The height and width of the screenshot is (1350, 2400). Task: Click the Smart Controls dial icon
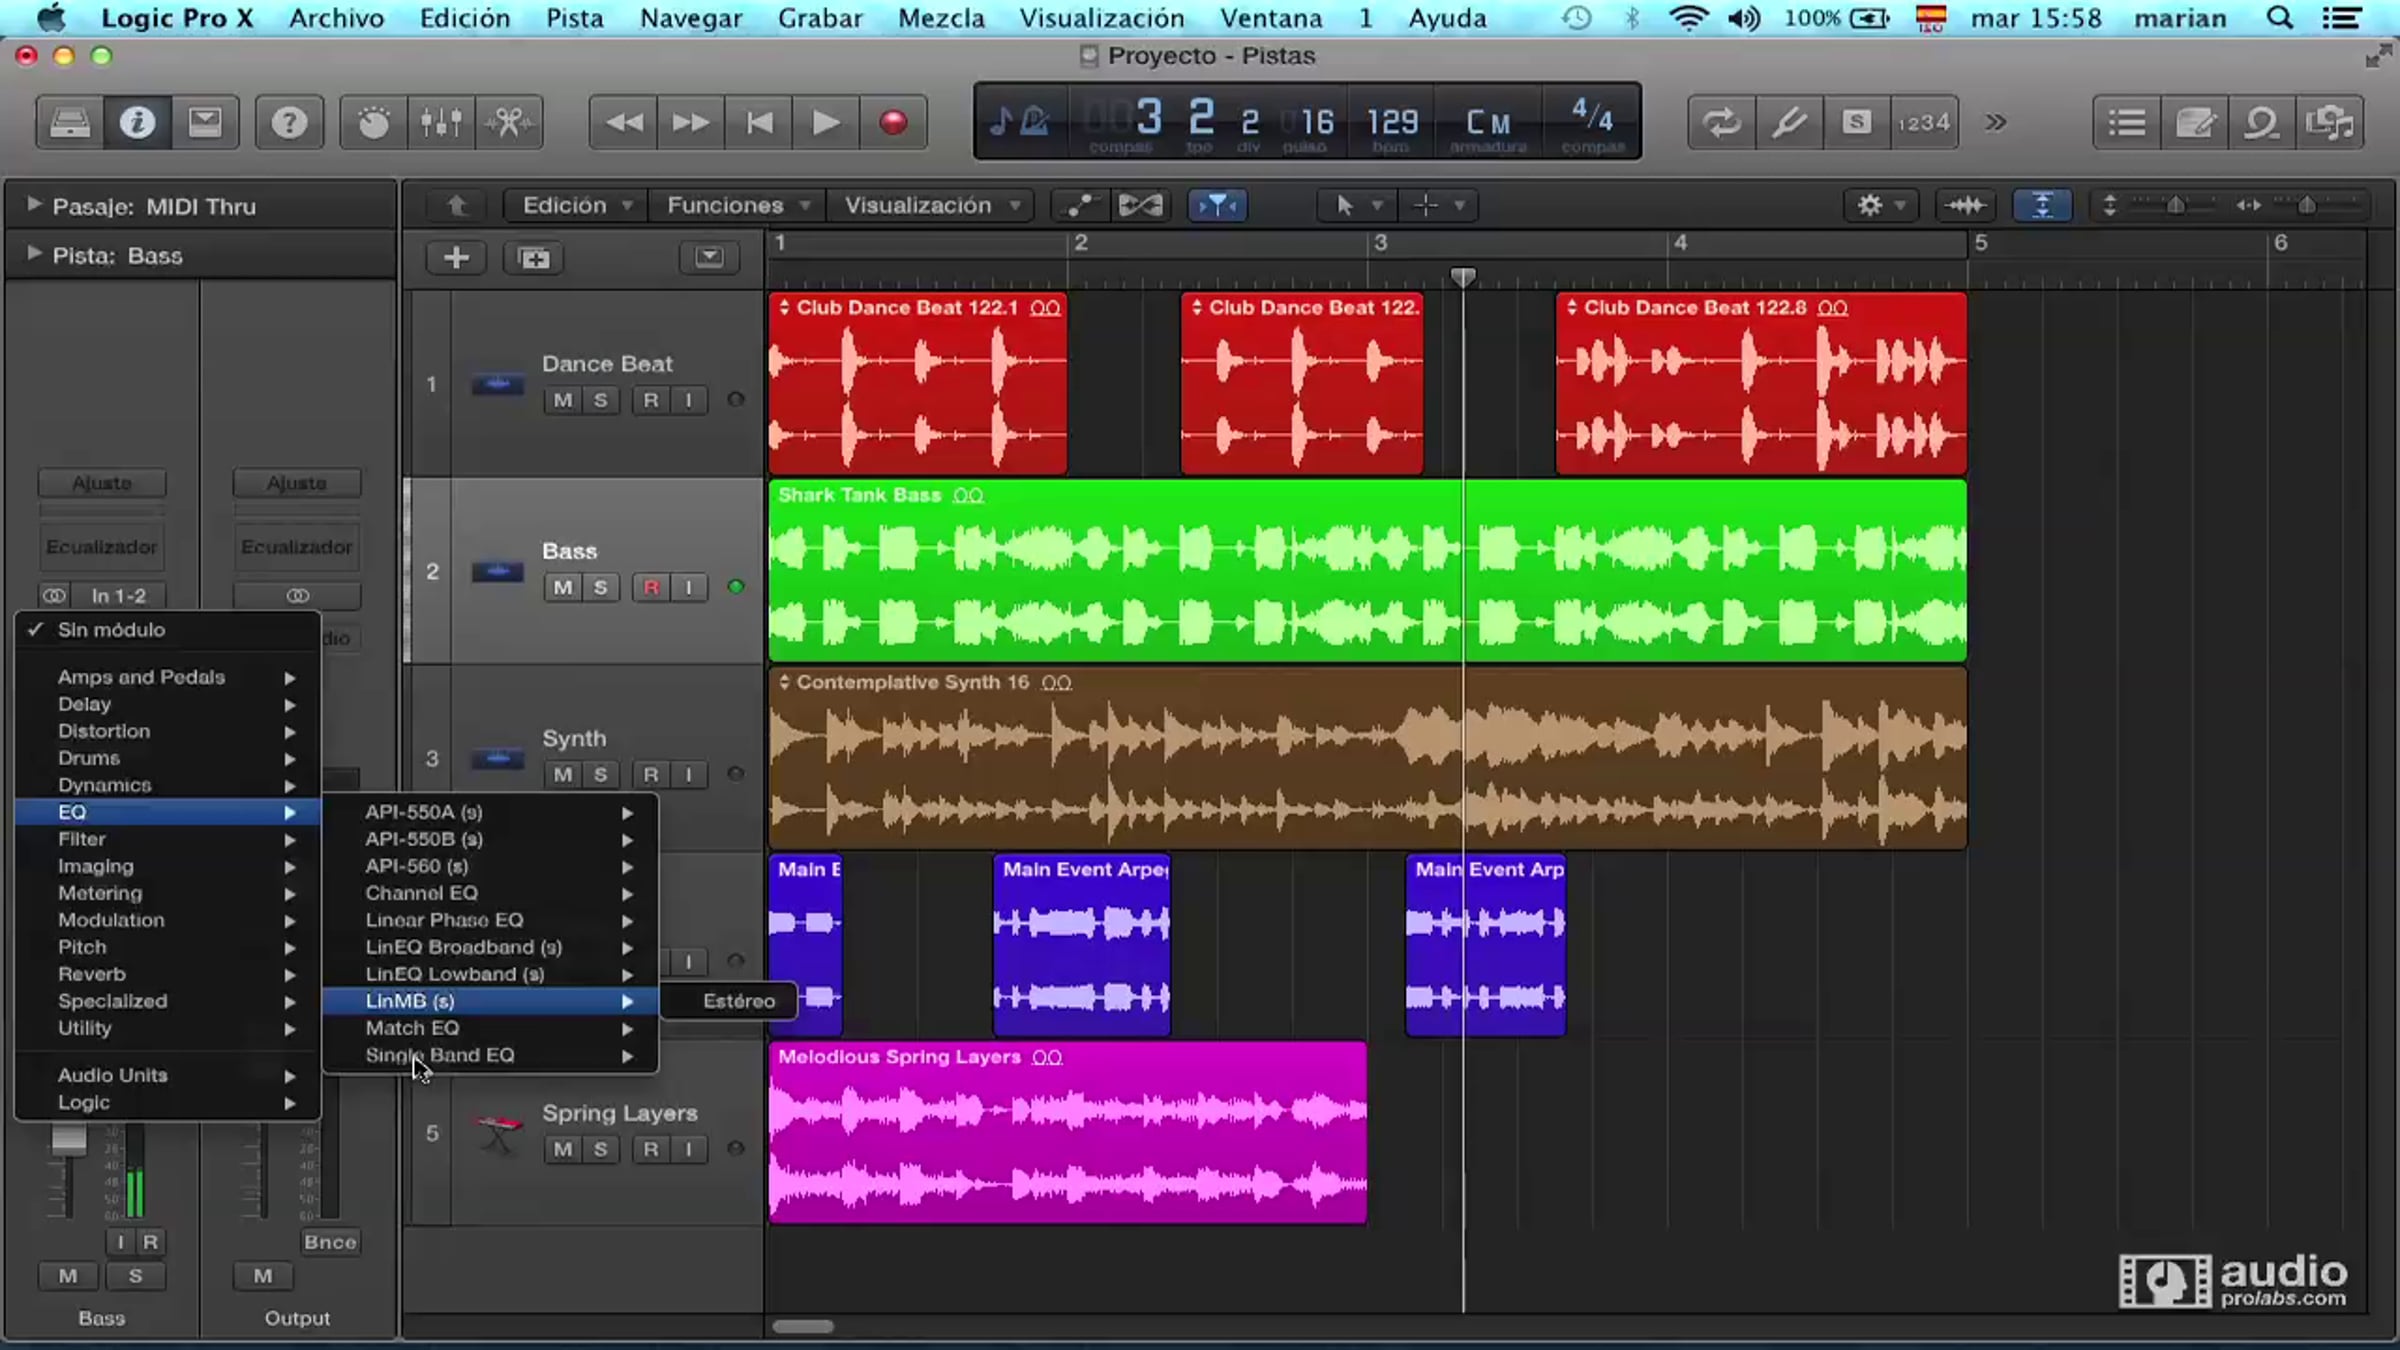pos(373,122)
